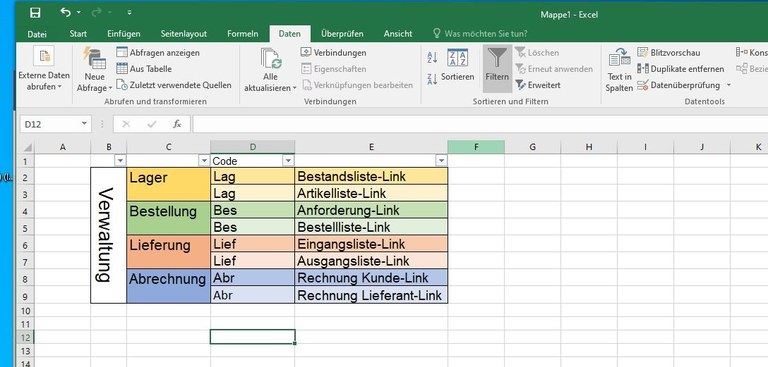Open filter dropdown in cell E1
This screenshot has height=367, width=768.
pyautogui.click(x=441, y=161)
